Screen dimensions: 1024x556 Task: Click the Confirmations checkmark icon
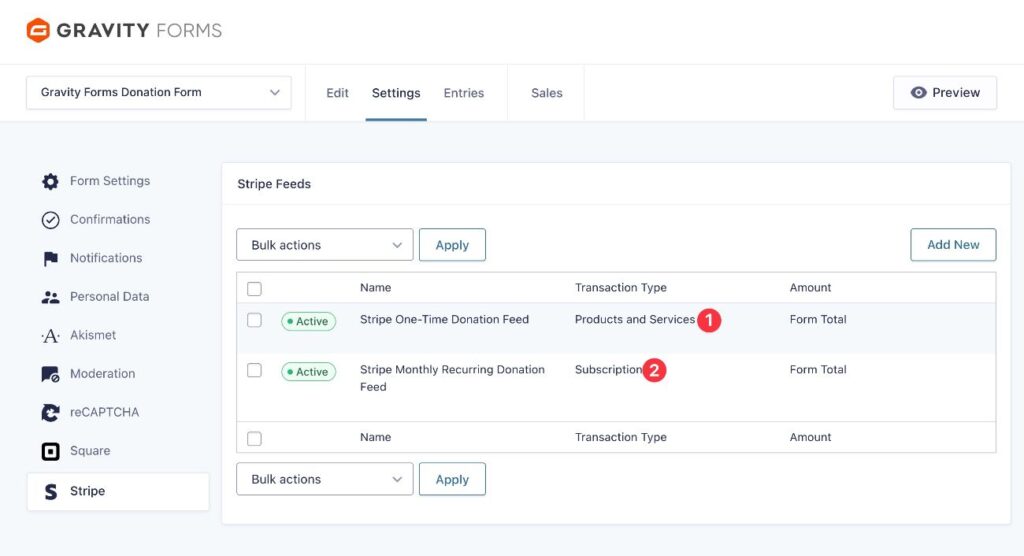pyautogui.click(x=50, y=220)
